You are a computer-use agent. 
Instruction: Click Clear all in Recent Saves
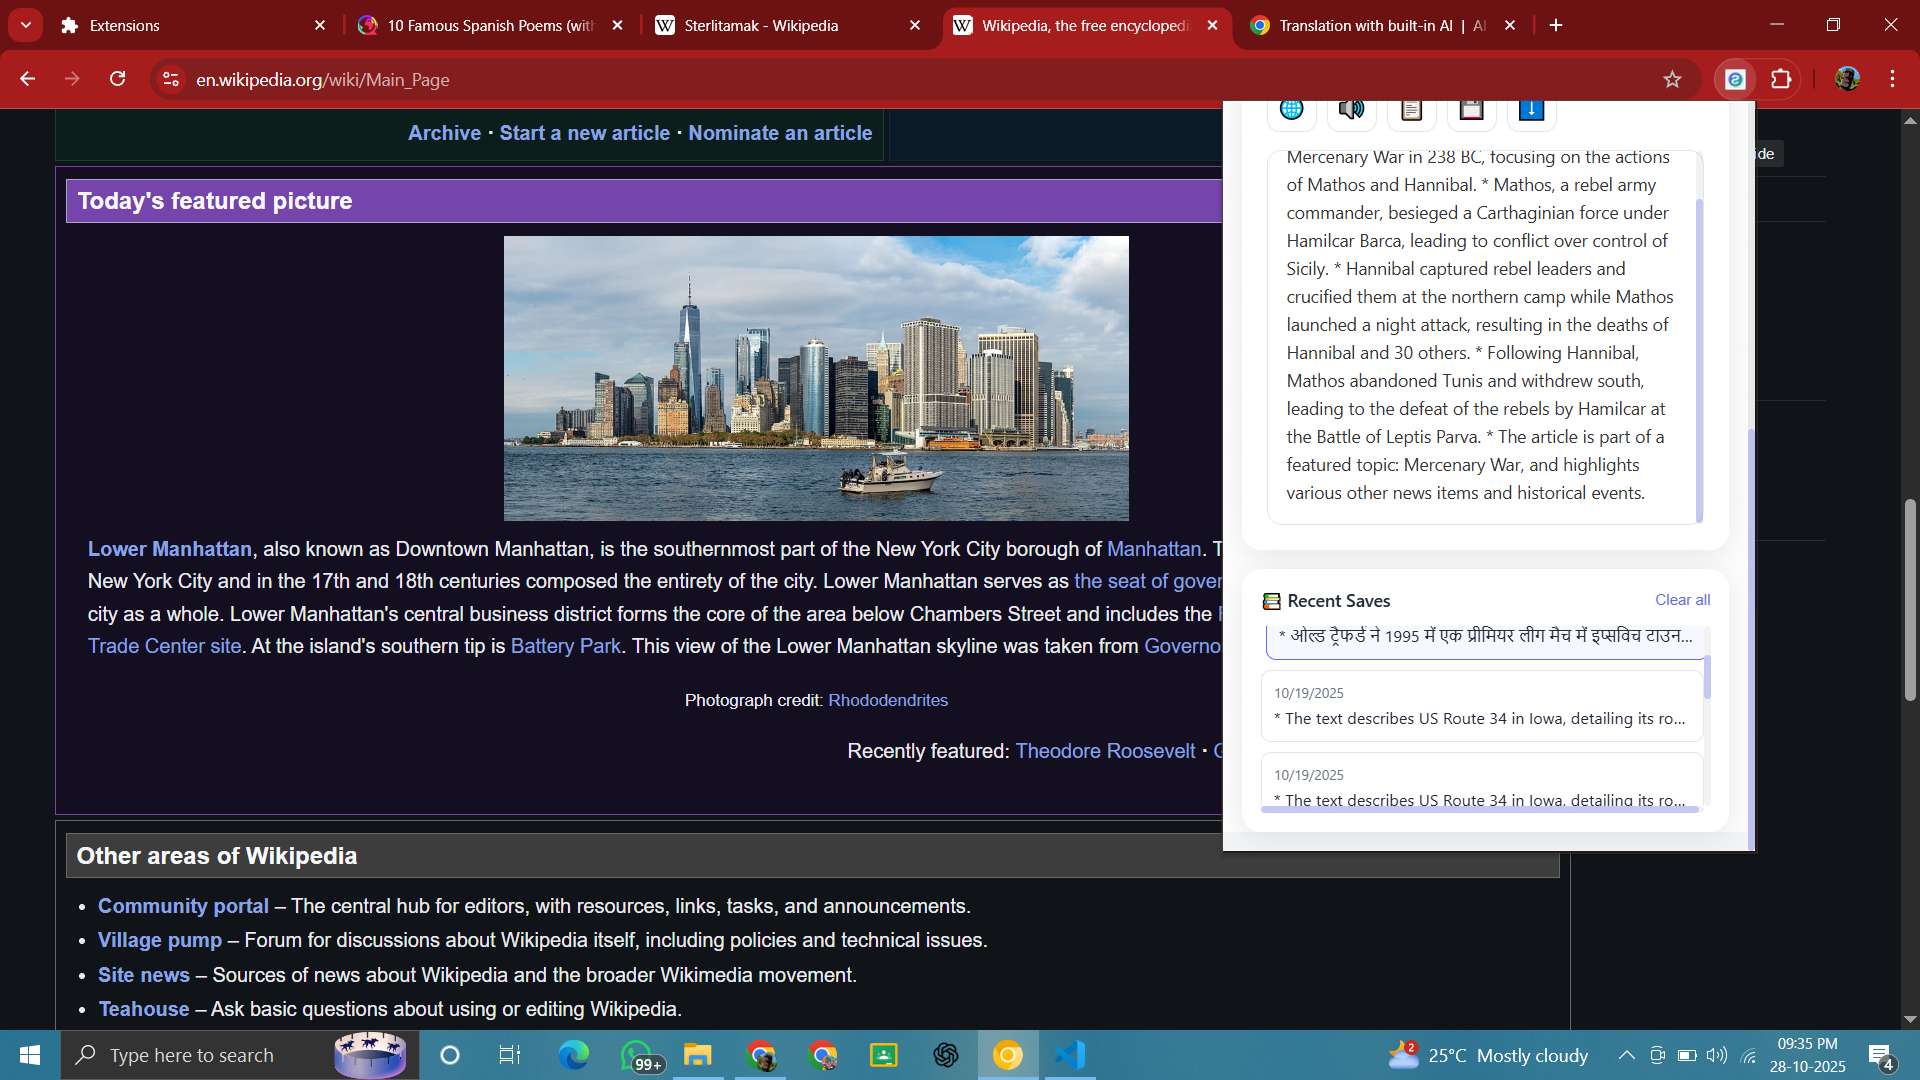pyautogui.click(x=1682, y=600)
